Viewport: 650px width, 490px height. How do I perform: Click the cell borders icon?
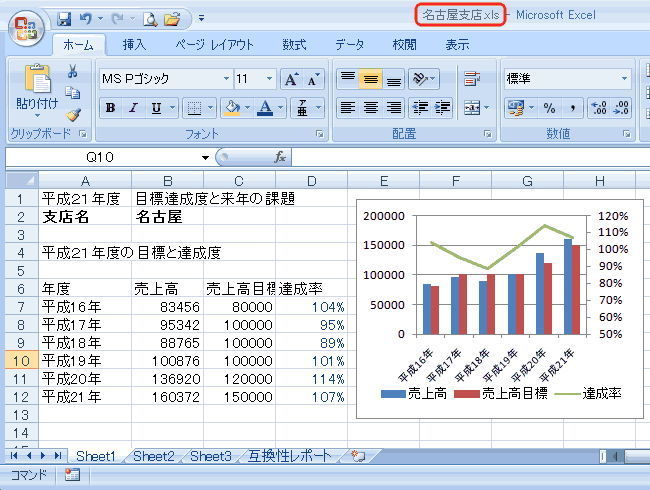pyautogui.click(x=194, y=109)
